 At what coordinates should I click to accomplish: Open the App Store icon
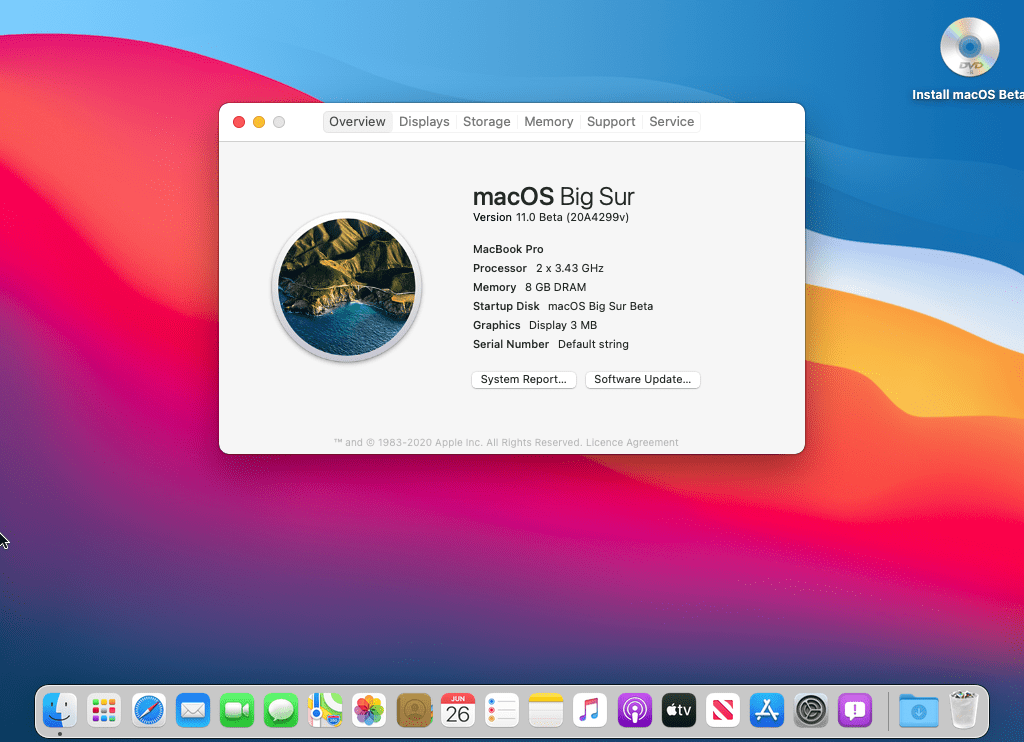(767, 710)
